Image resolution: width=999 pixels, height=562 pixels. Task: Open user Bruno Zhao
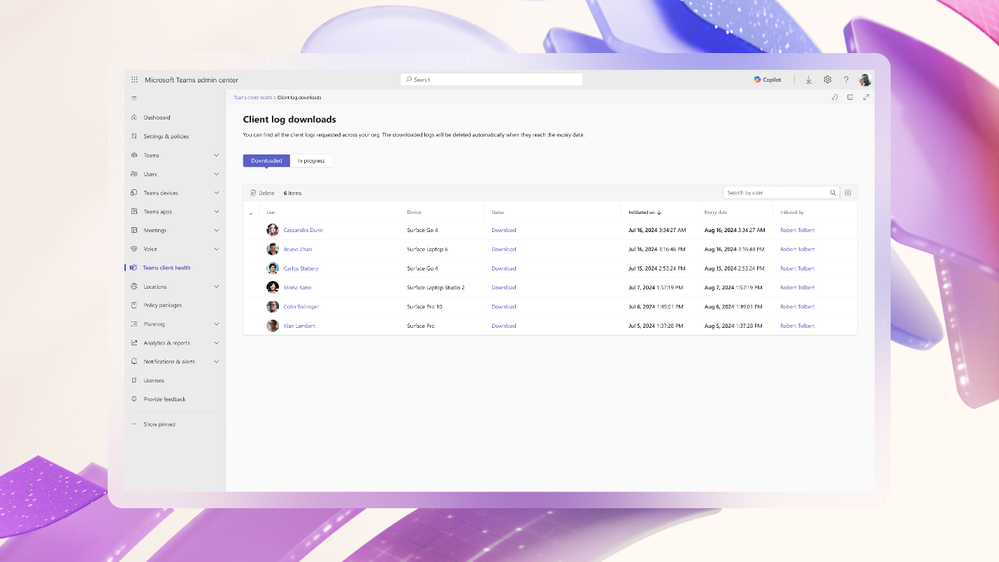click(298, 249)
